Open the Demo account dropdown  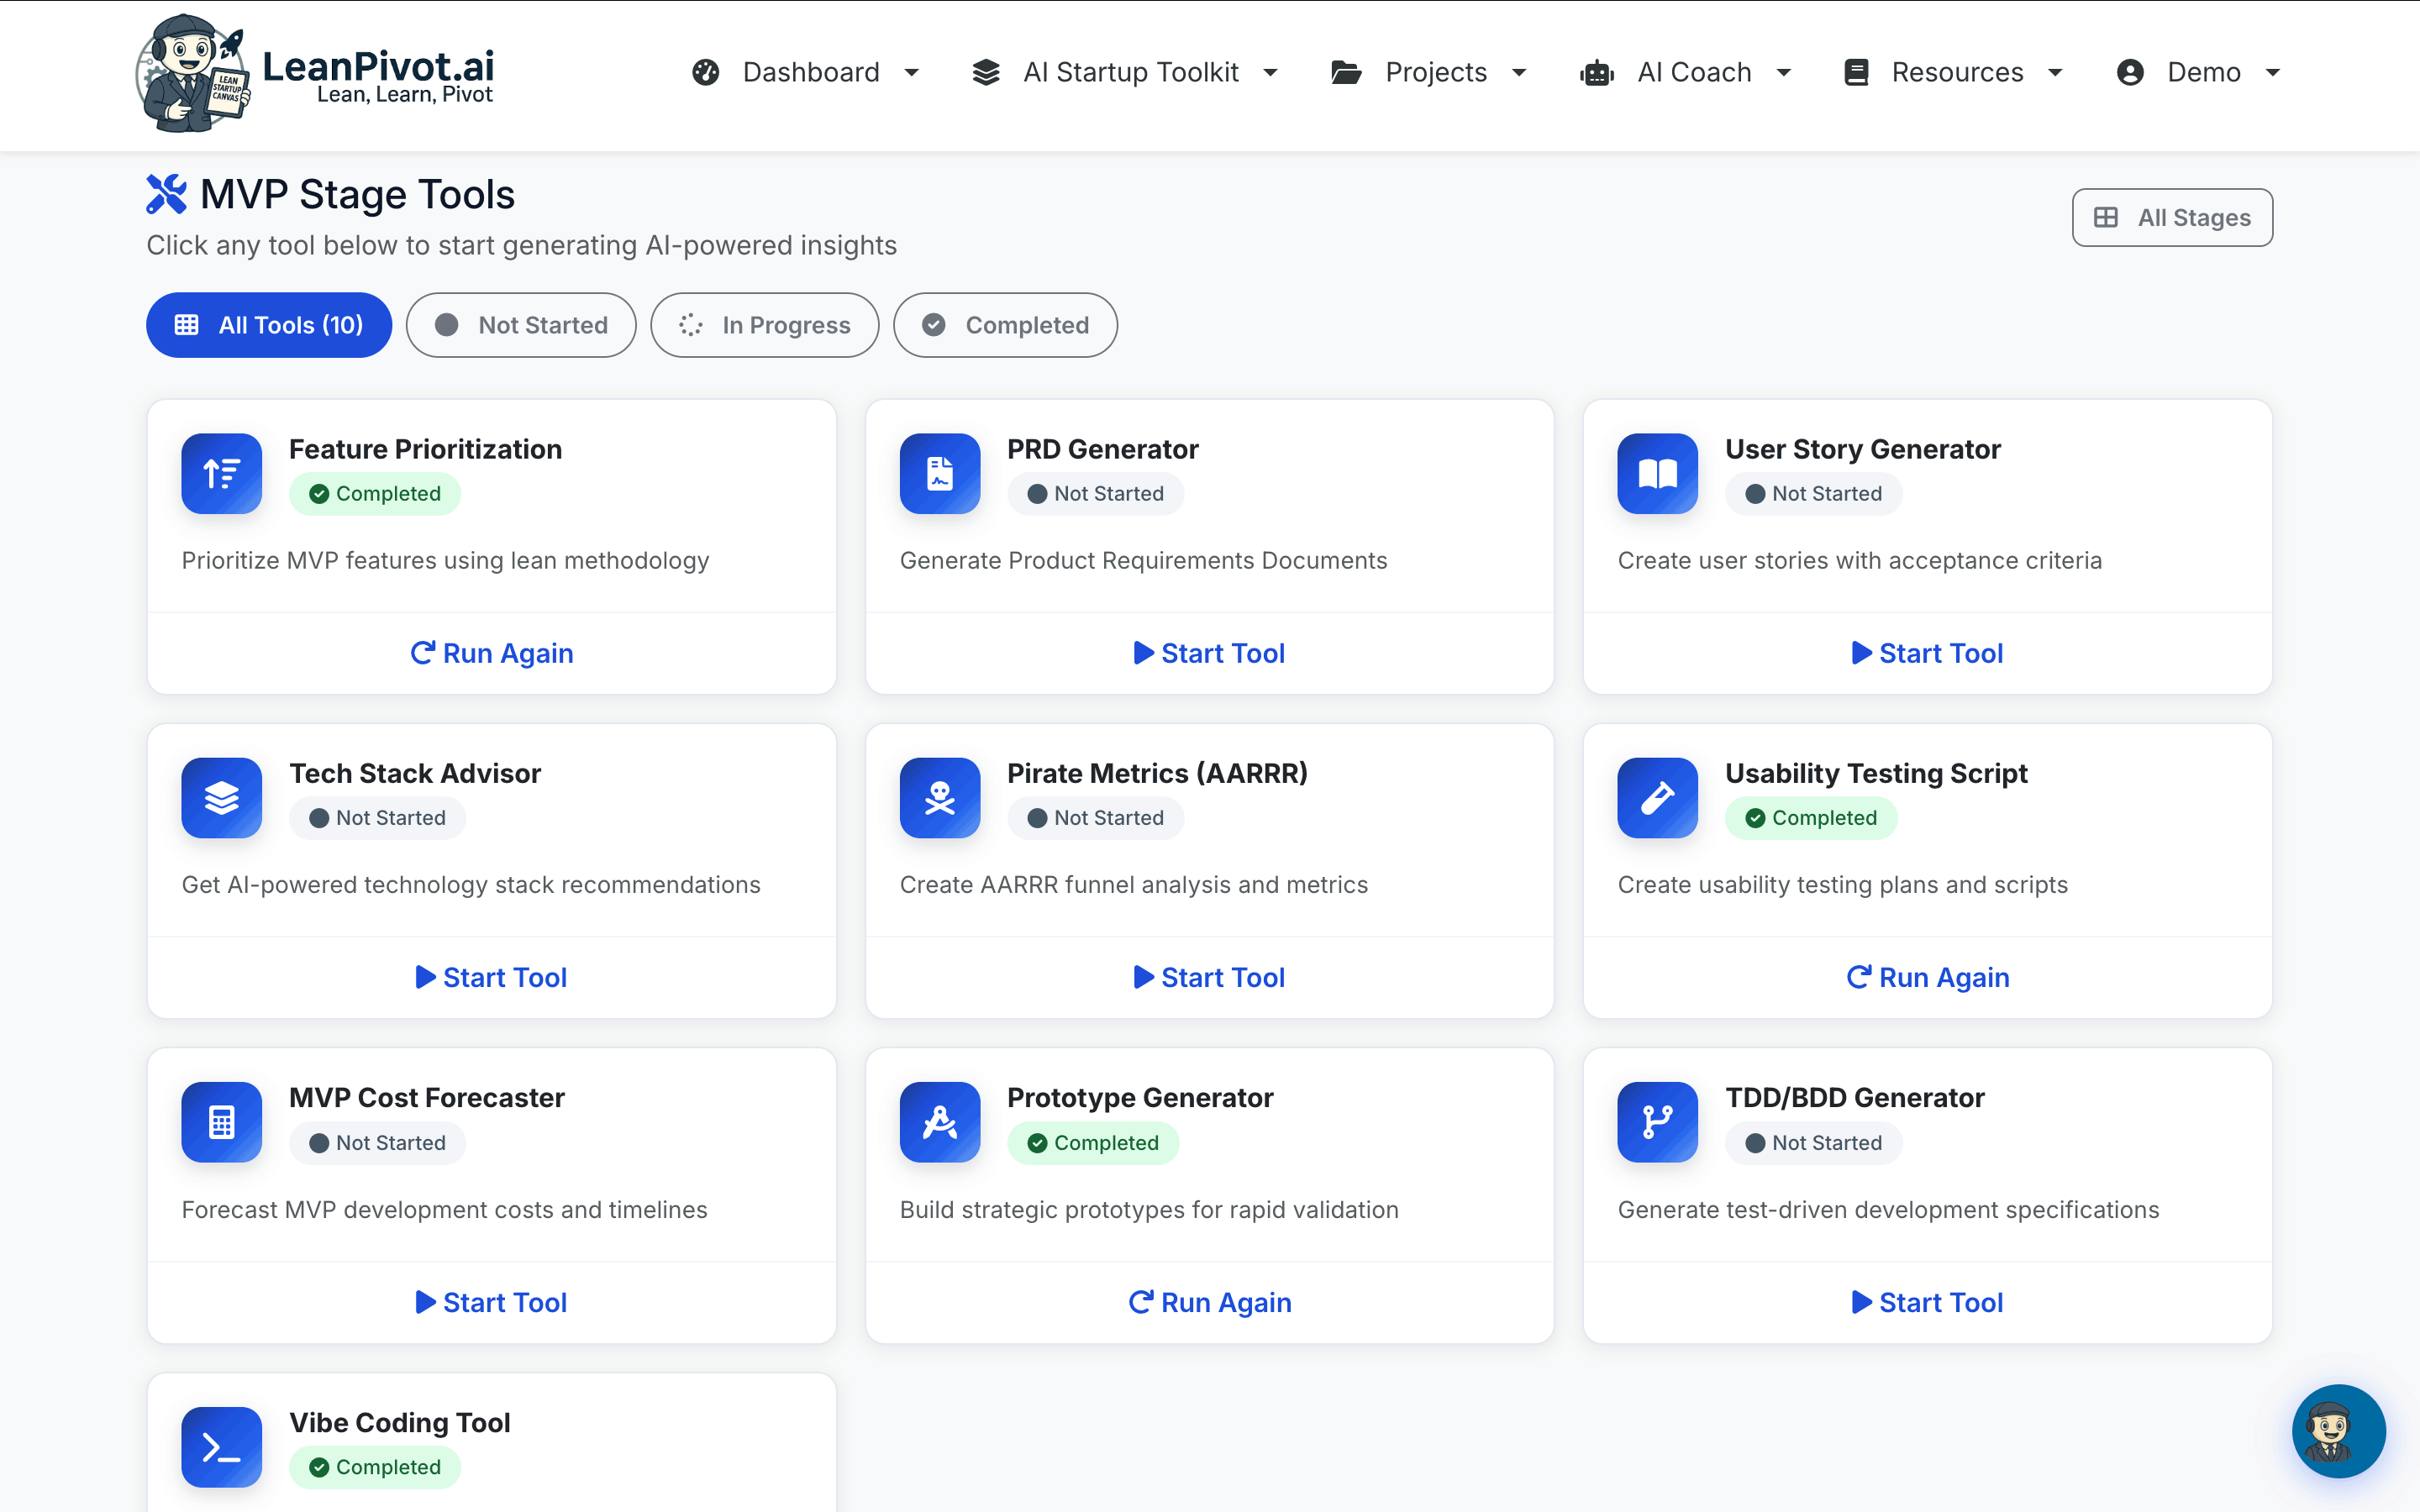point(2198,72)
